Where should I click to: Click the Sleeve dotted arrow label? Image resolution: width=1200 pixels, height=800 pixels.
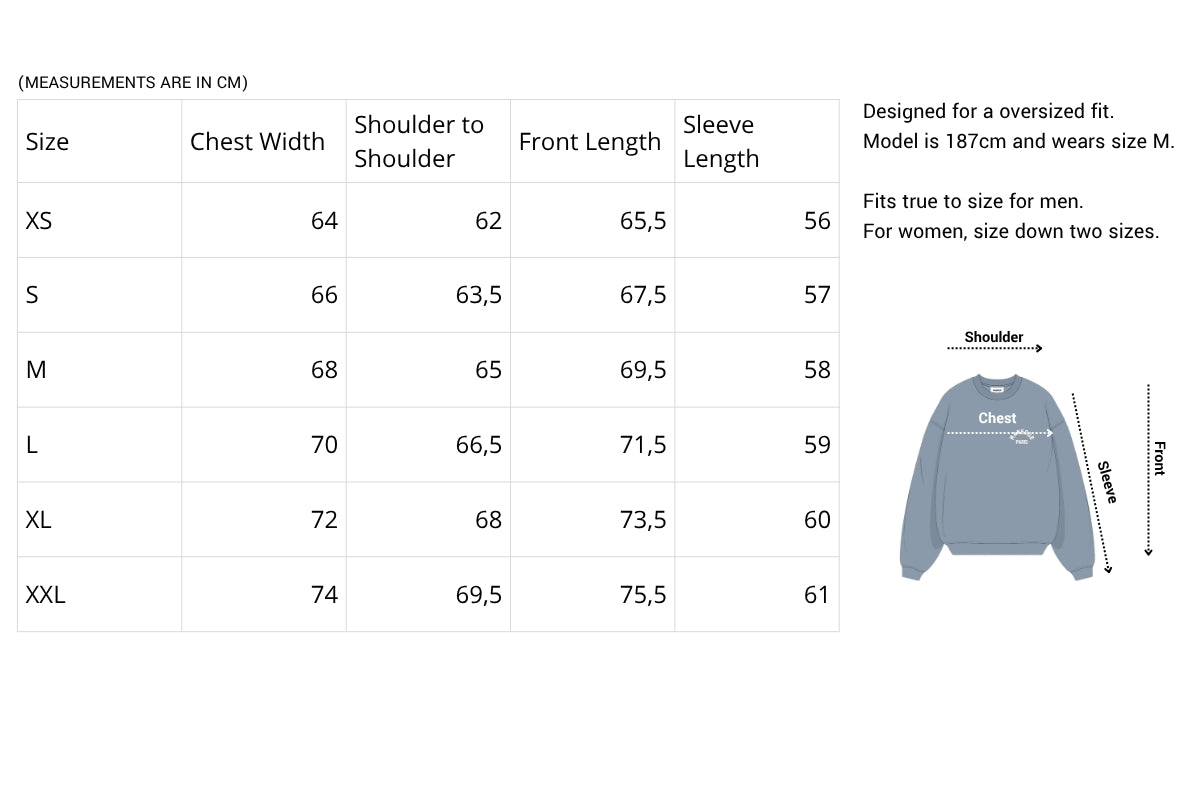1106,482
